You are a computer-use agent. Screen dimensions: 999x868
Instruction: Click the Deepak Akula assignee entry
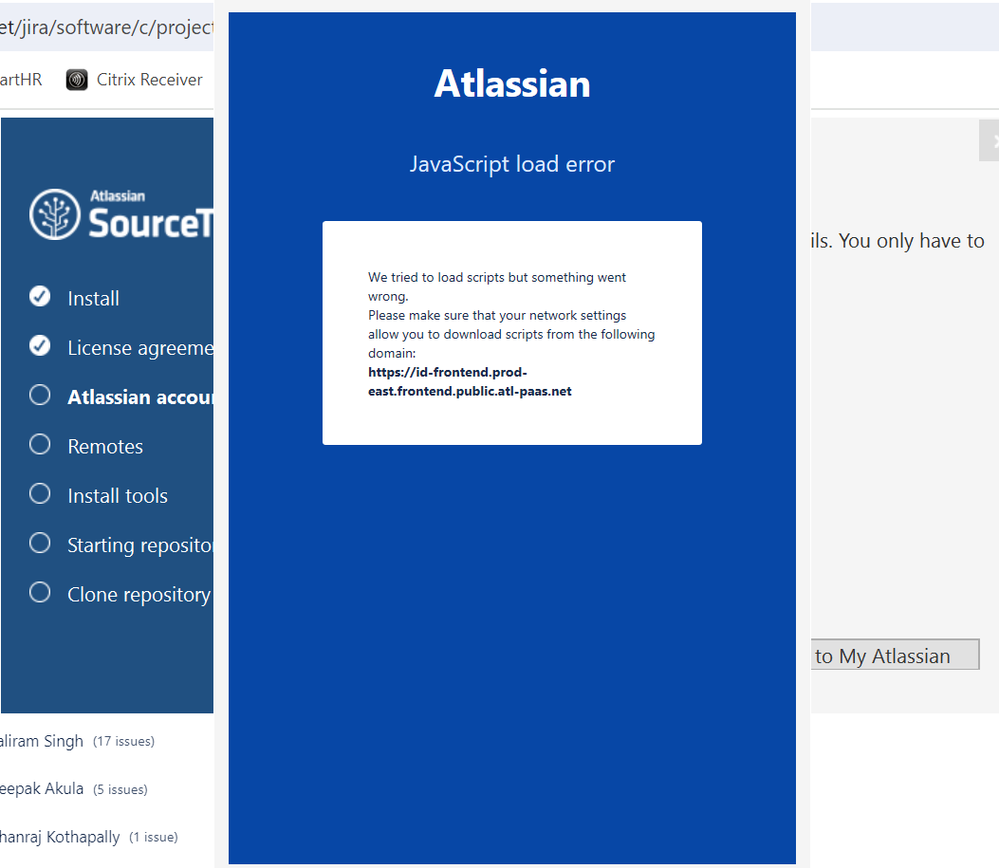[73, 789]
